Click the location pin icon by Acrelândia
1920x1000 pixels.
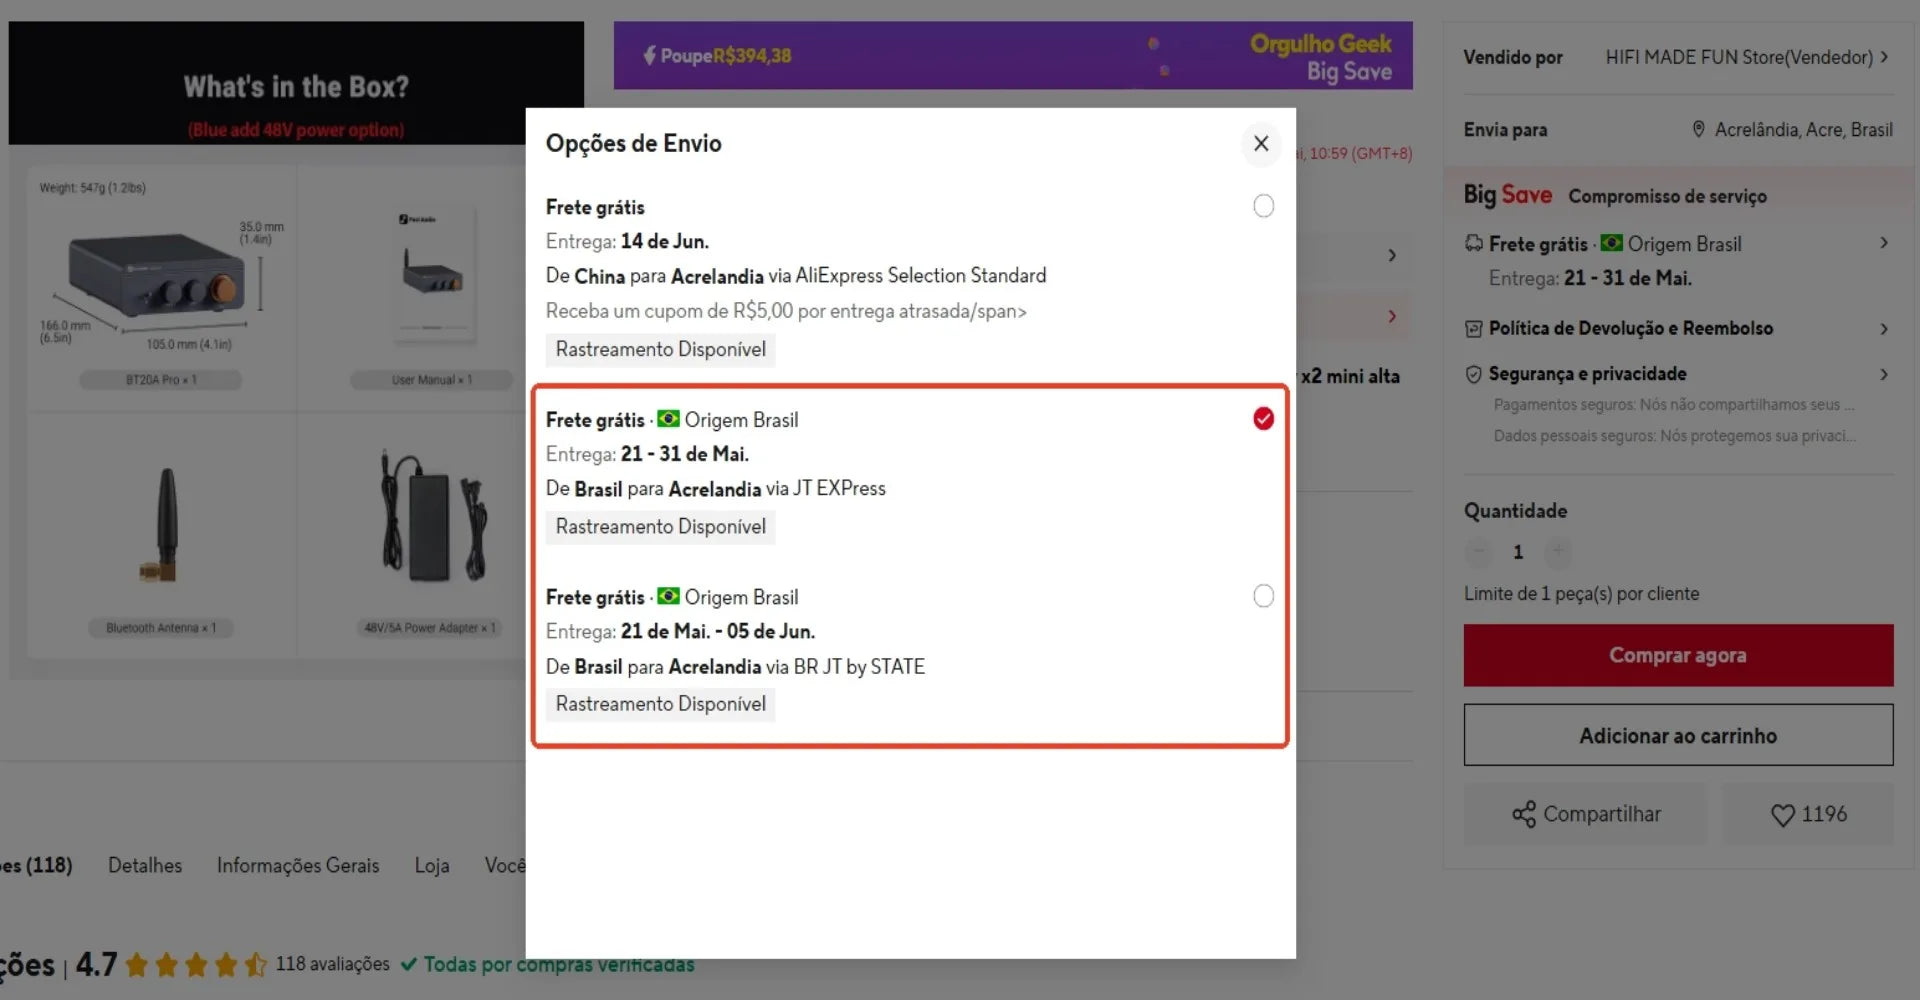pyautogui.click(x=1698, y=129)
